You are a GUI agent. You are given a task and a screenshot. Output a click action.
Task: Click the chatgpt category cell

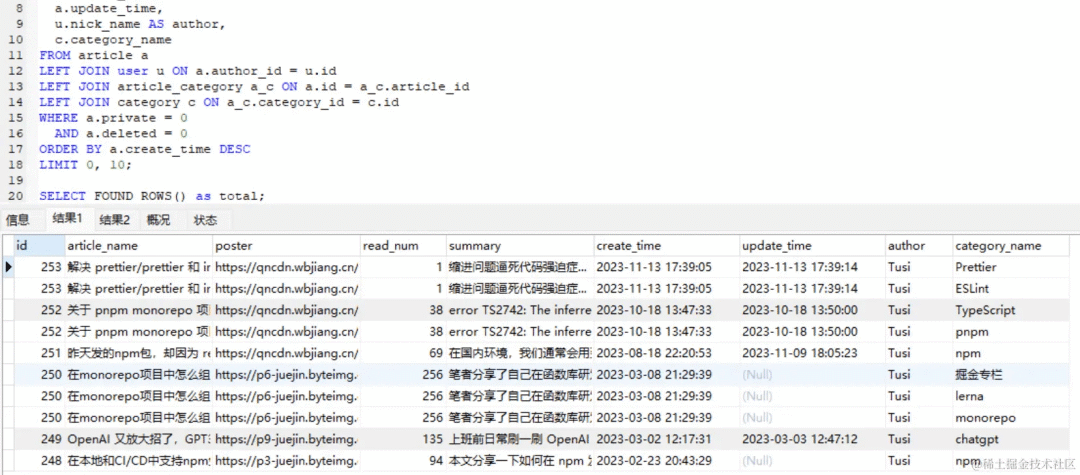click(x=1010, y=439)
